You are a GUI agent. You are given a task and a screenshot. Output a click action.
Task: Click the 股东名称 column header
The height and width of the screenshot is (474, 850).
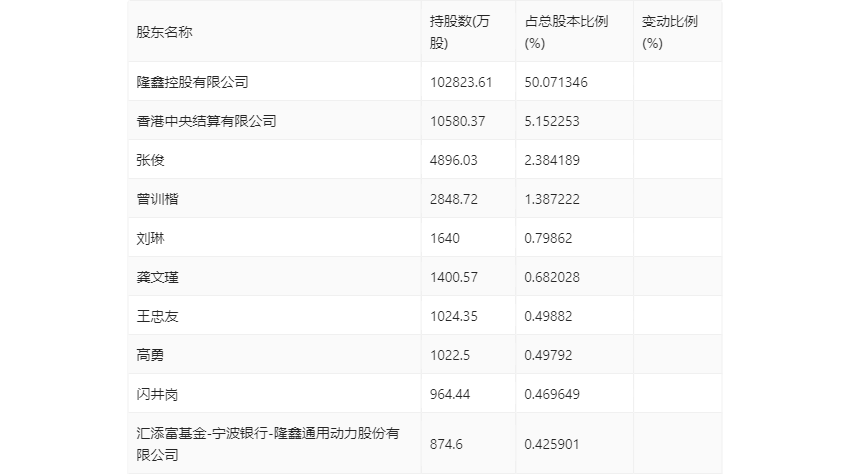(x=164, y=32)
